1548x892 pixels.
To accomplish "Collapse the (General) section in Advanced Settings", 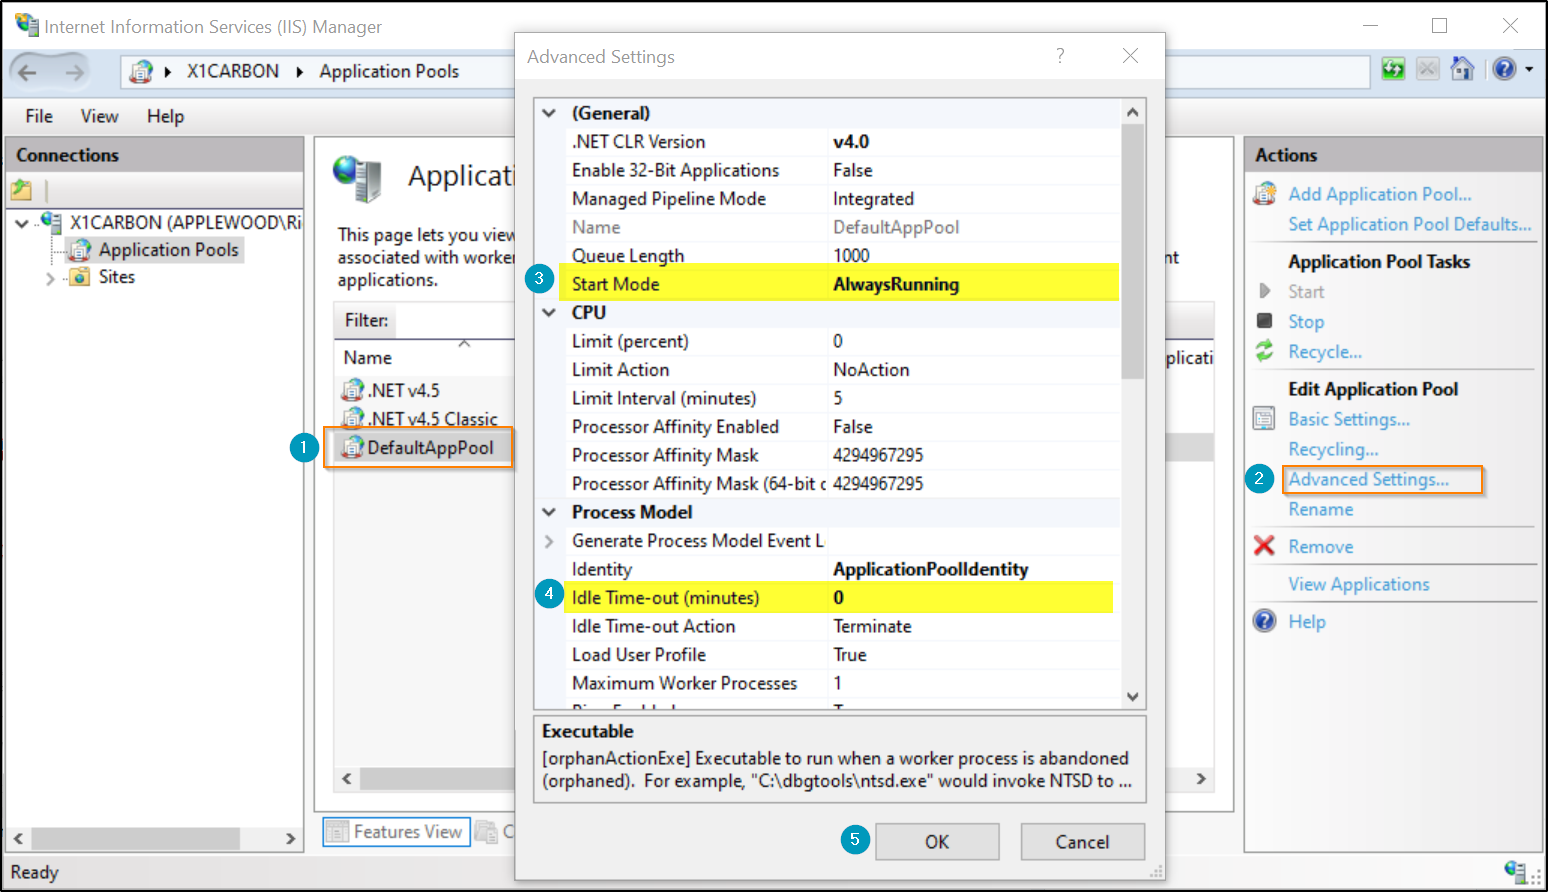I will pos(548,113).
